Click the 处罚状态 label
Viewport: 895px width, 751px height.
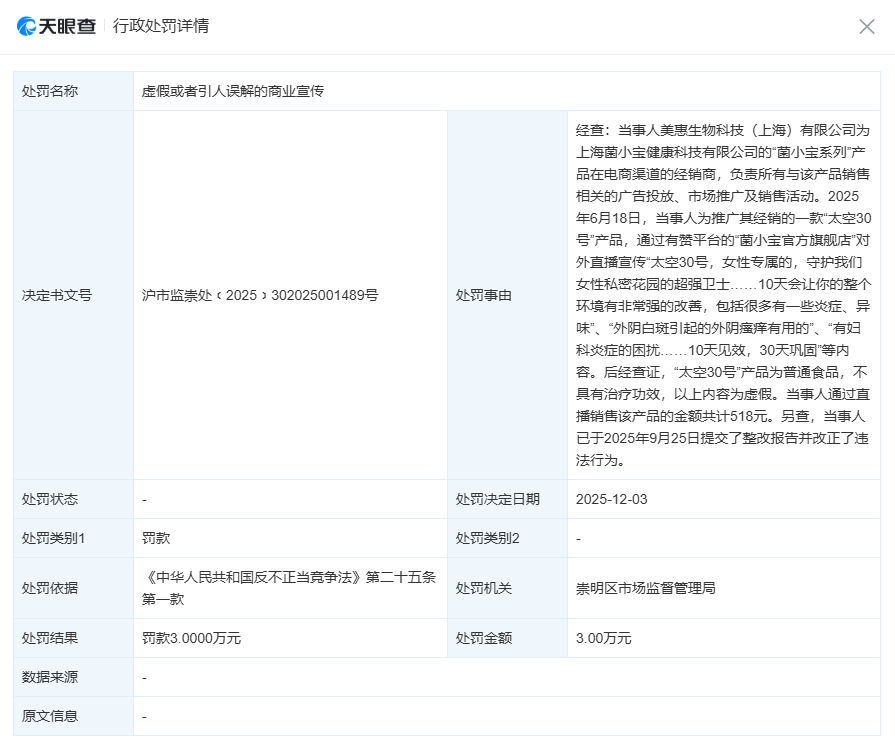pos(50,499)
